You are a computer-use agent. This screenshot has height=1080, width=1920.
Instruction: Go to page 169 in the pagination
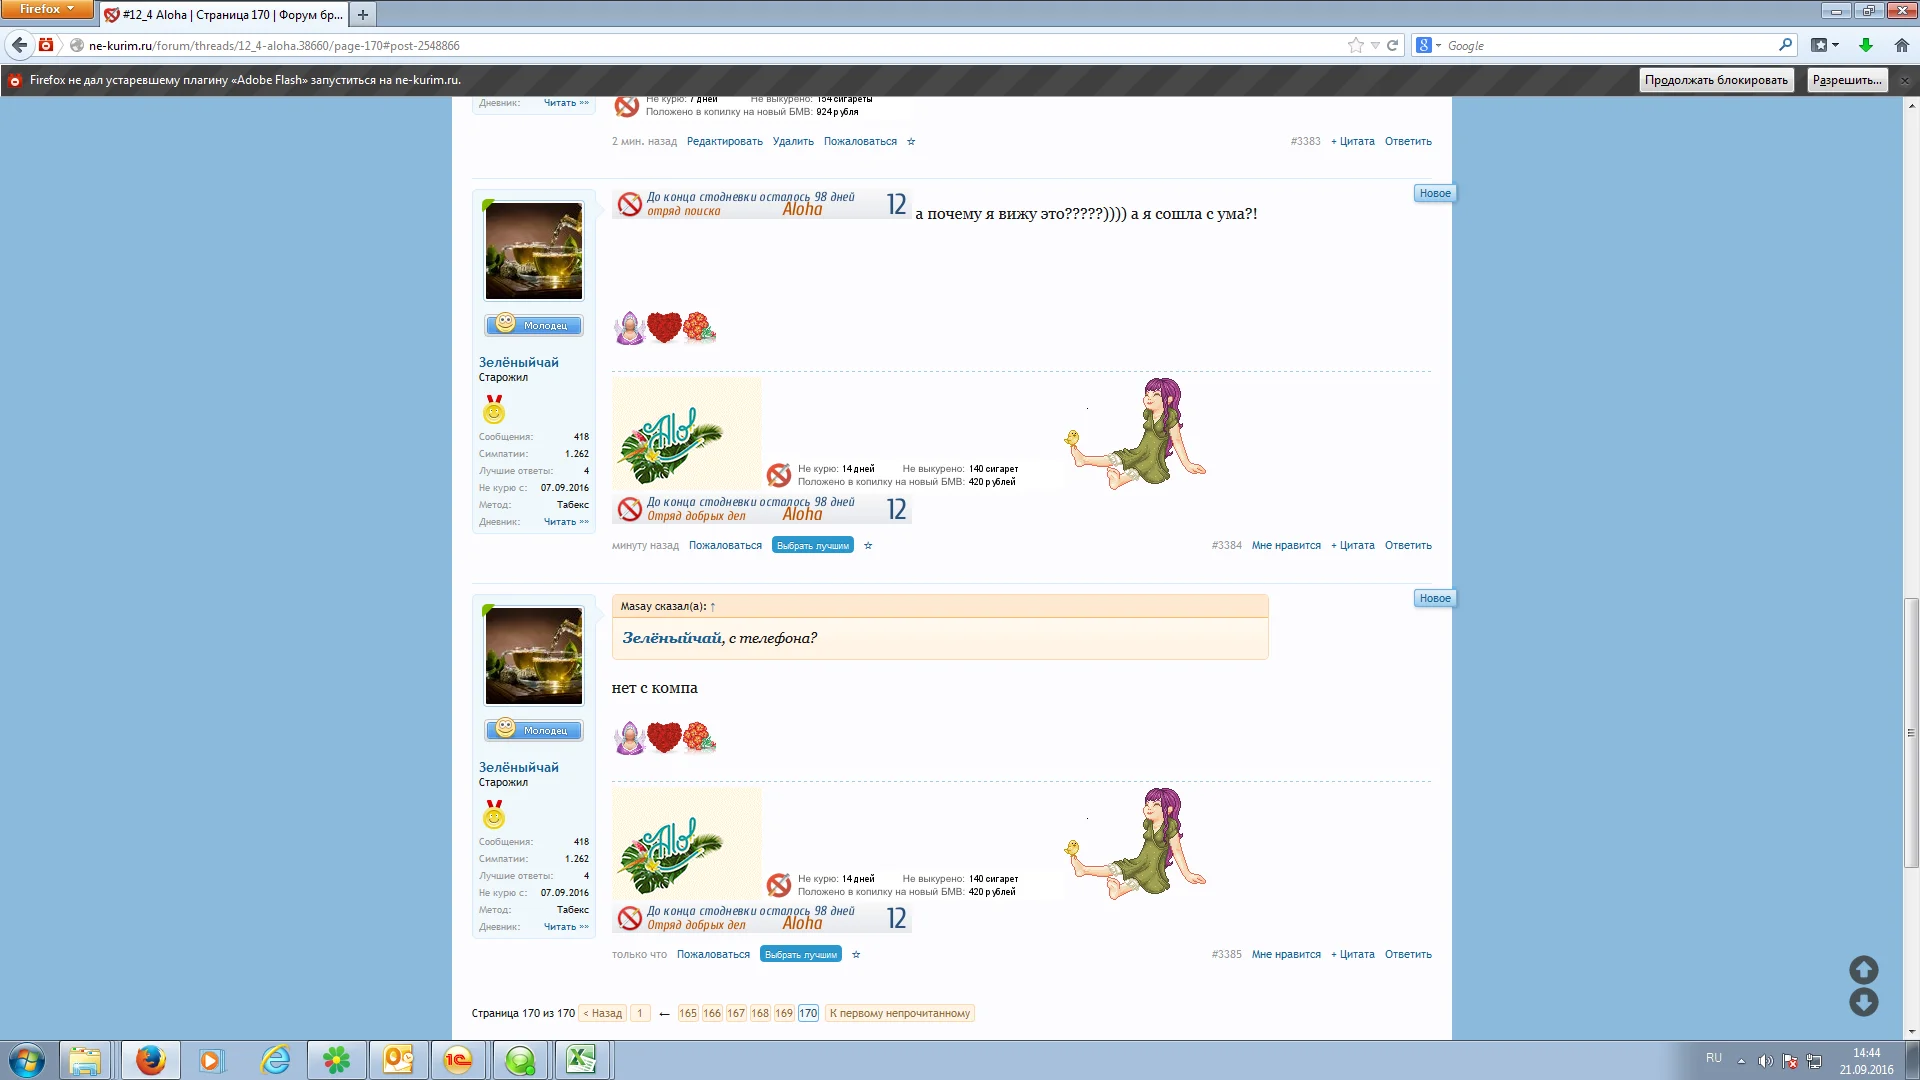[x=783, y=1013]
